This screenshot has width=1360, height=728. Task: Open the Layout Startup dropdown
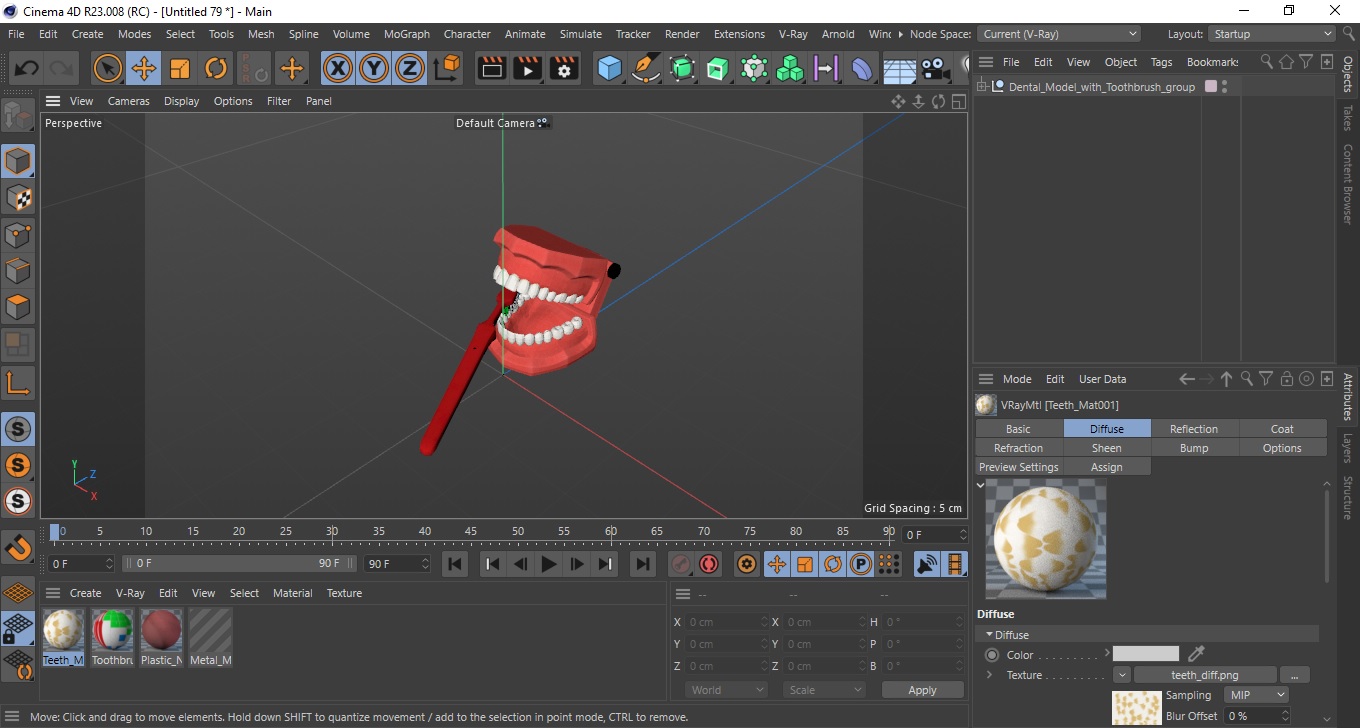[1271, 34]
